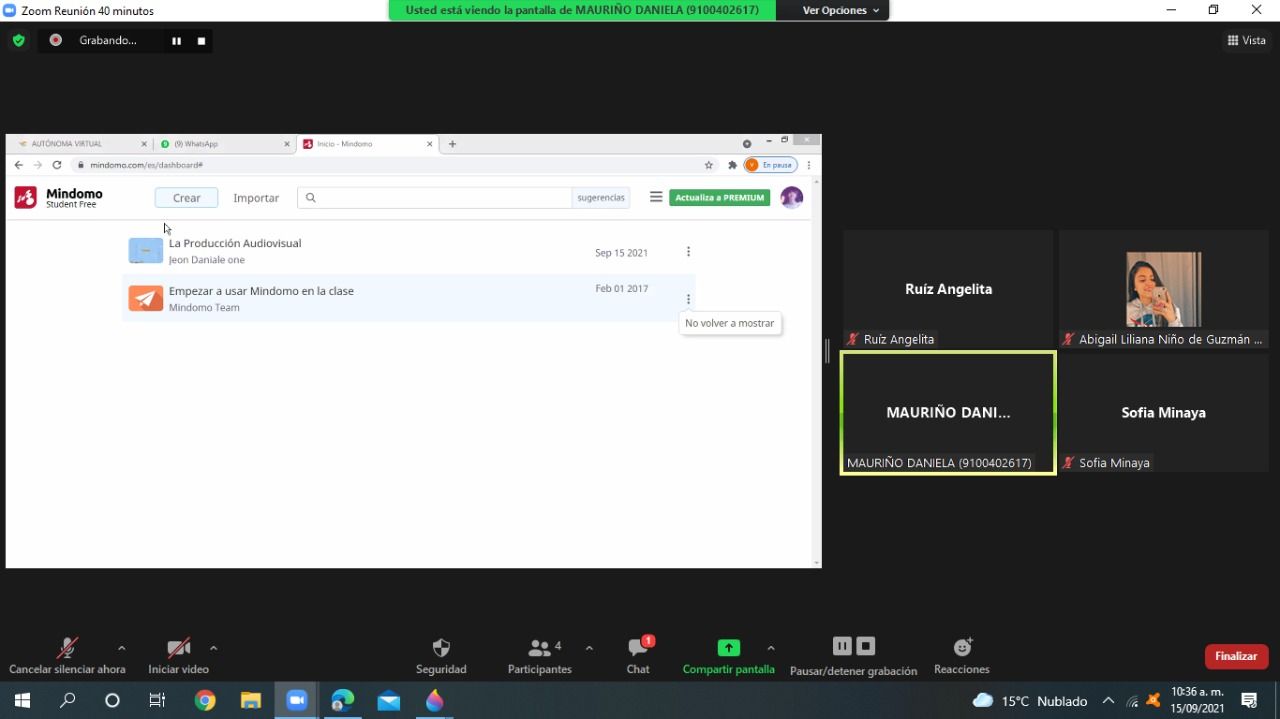Viewport: 1280px width, 719px height.
Task: Expand the Ver Opciones dropdown
Action: coord(841,10)
